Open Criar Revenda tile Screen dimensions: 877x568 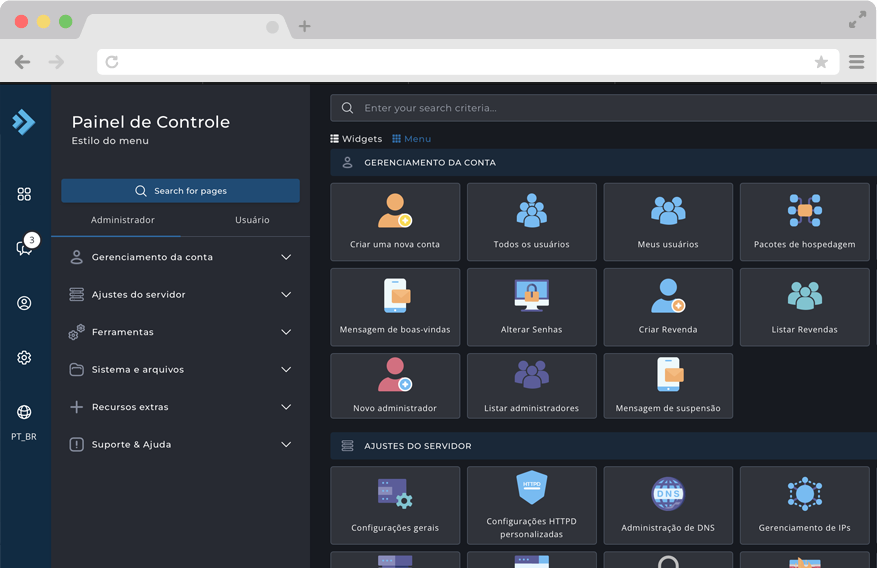coord(668,307)
